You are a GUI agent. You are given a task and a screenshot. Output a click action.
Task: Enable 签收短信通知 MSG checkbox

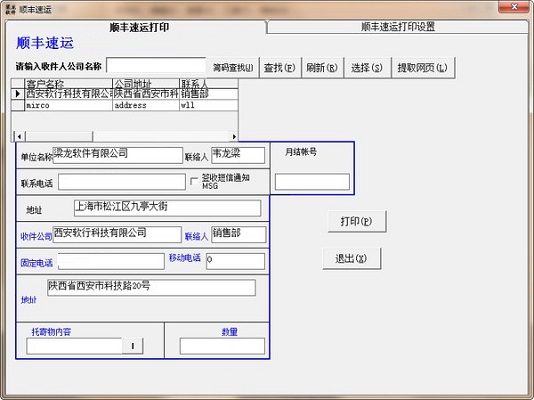pos(194,181)
